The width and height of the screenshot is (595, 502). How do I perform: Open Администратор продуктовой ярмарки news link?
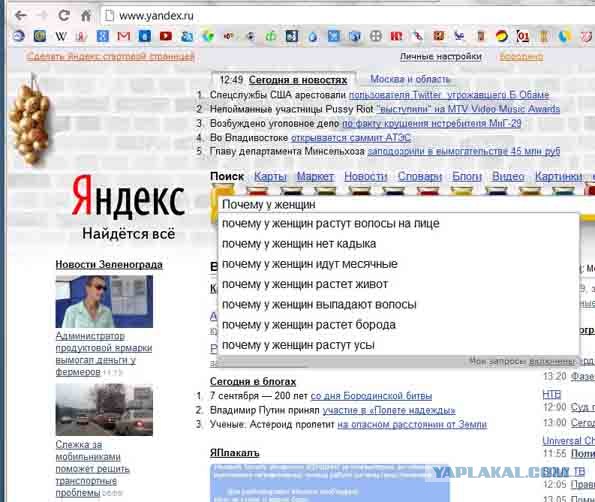click(104, 354)
